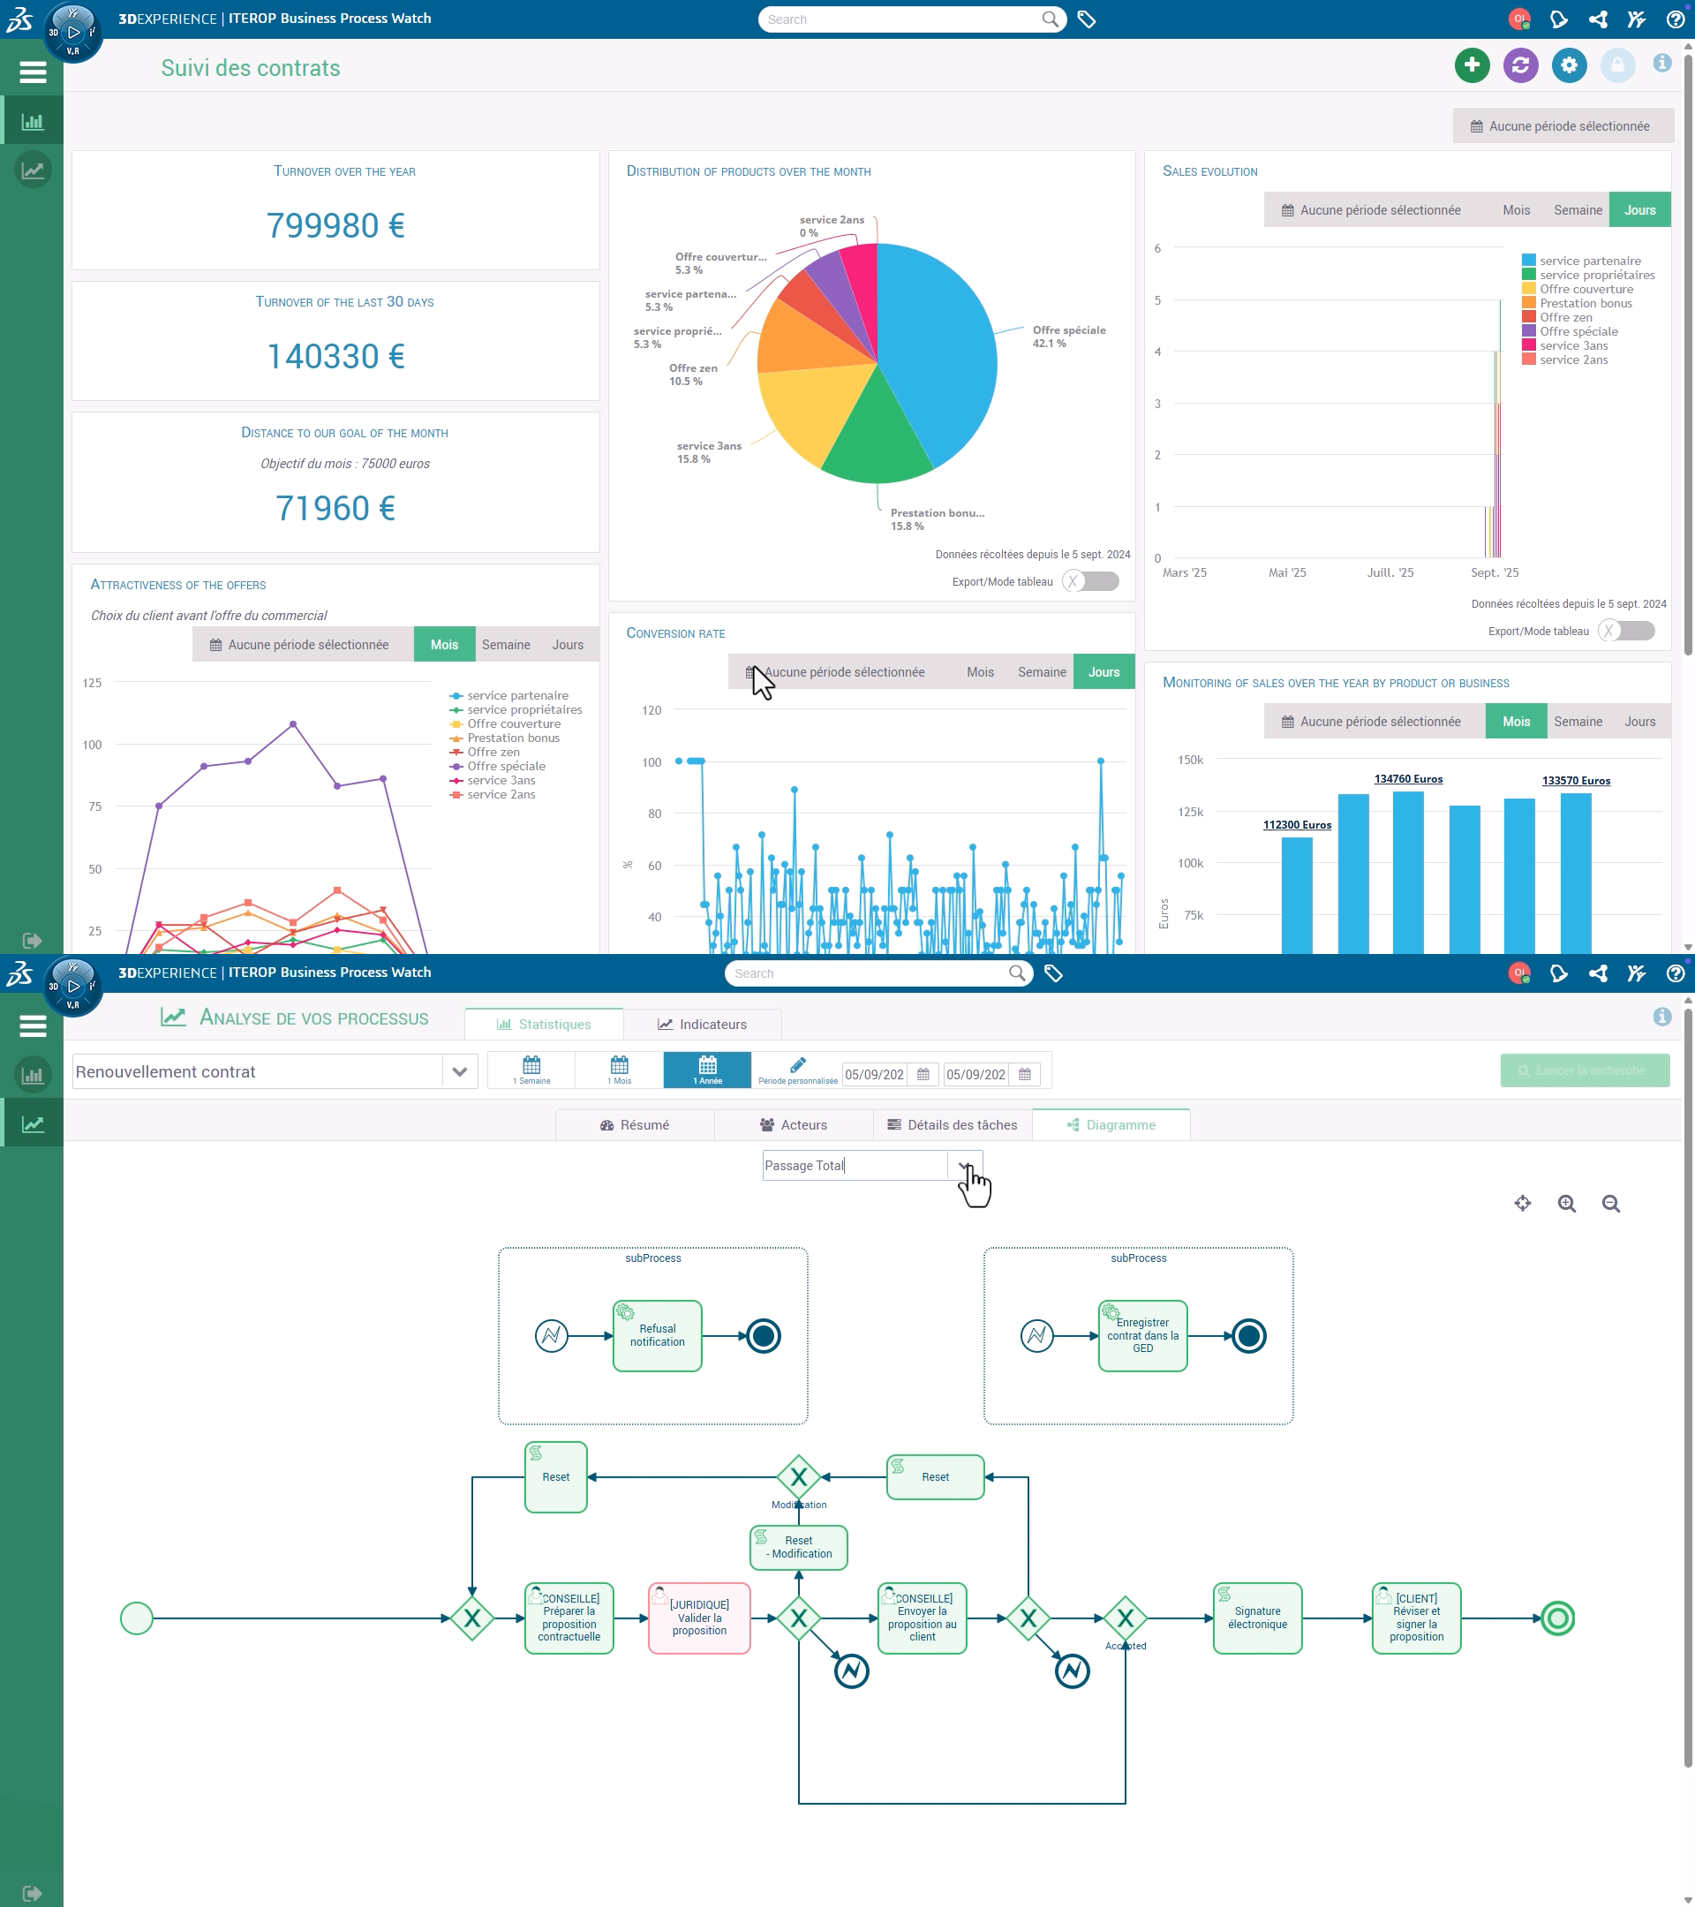Click the zoom out icon above the diagram
Screen dimensions: 1695x1907
(x=1611, y=1203)
